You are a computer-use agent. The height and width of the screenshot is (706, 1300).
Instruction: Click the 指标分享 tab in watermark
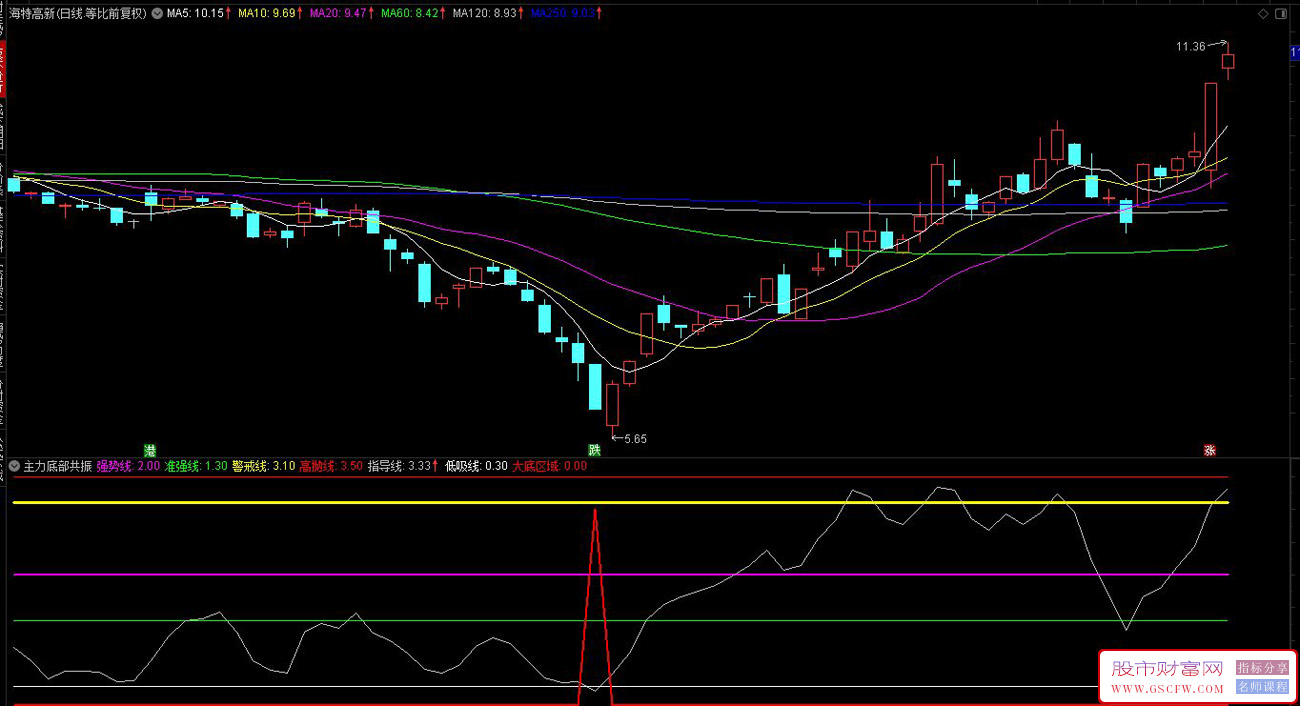click(1262, 668)
